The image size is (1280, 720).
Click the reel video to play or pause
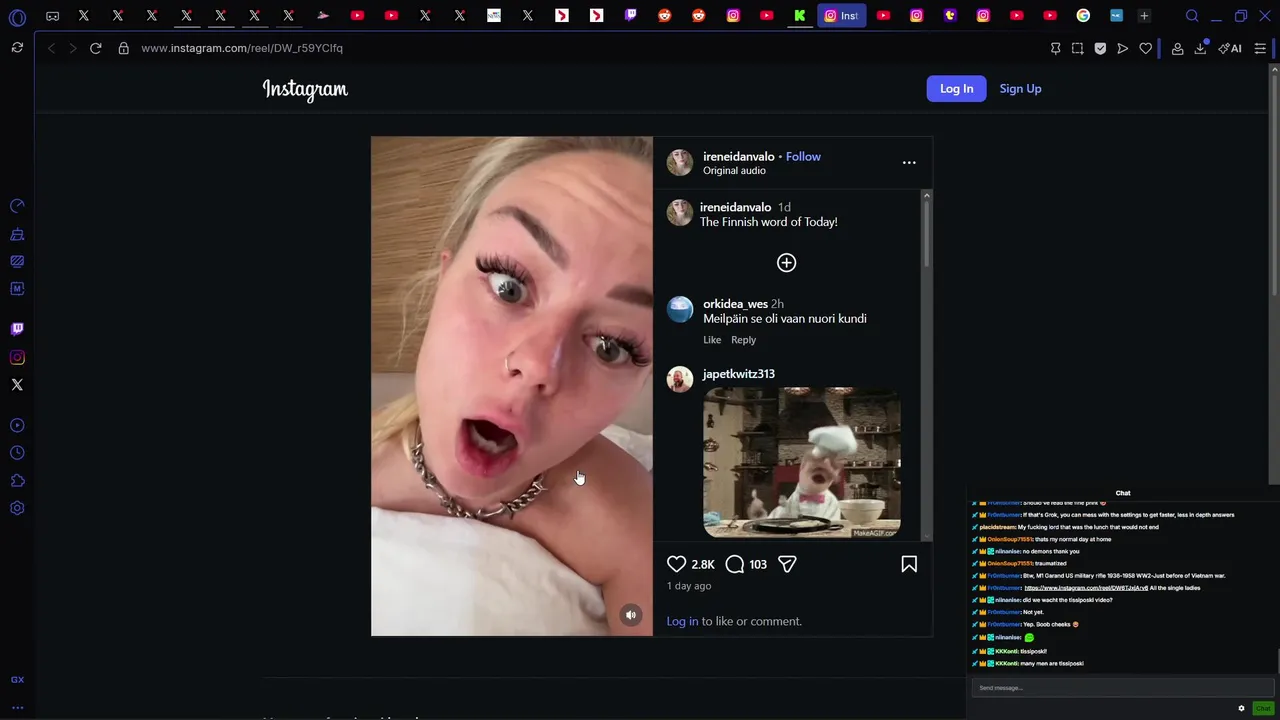[512, 386]
